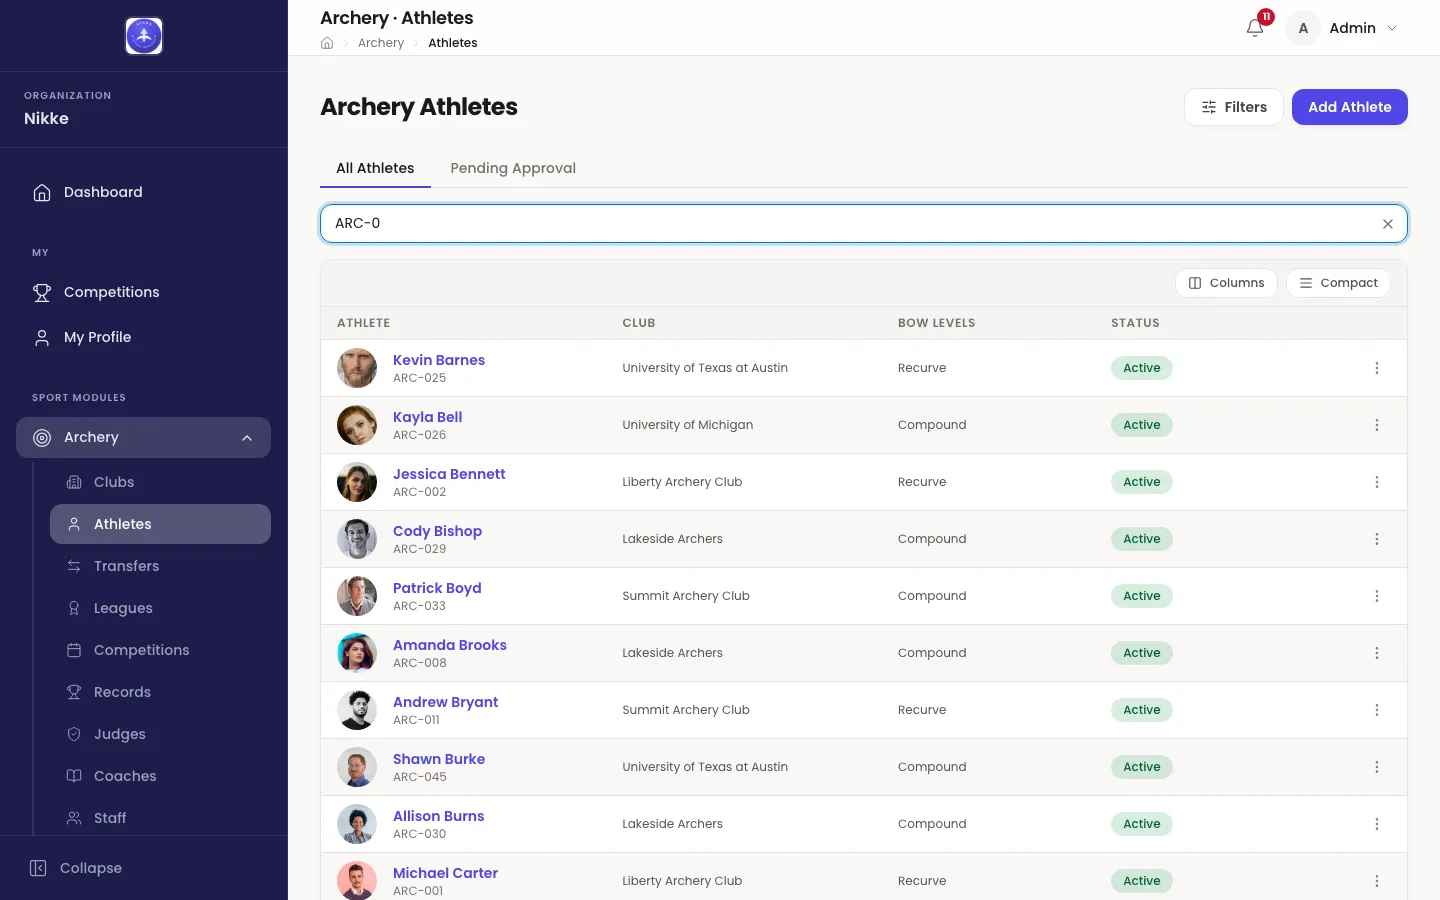
Task: Toggle Compact table view
Action: 1338,283
